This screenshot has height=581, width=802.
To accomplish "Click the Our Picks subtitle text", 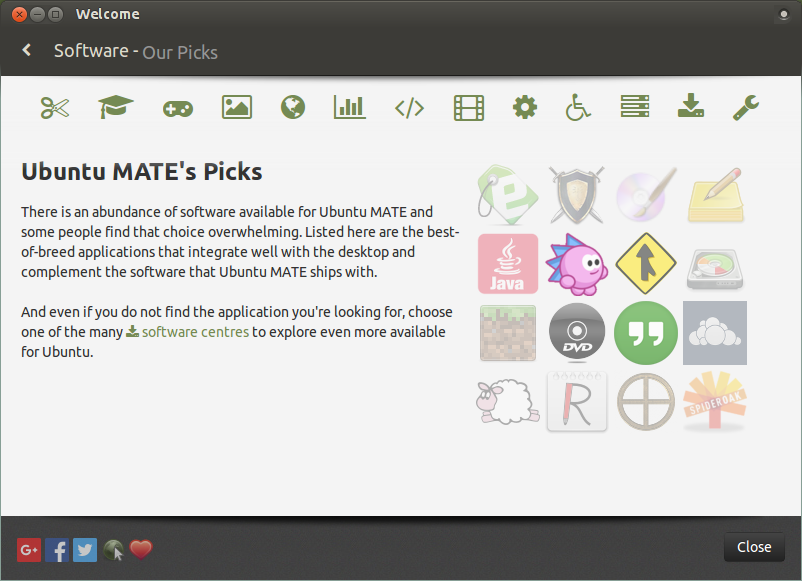I will 180,52.
